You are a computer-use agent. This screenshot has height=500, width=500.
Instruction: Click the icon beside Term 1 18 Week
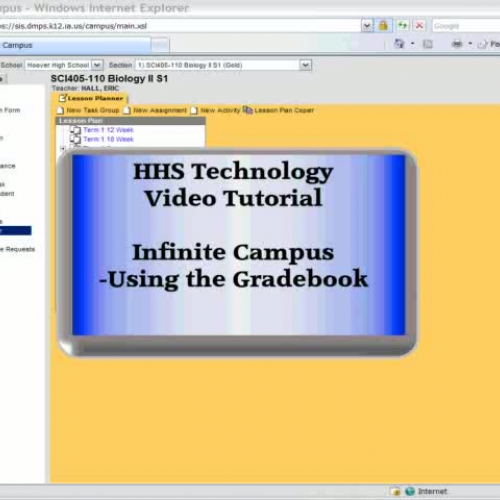tap(75, 139)
